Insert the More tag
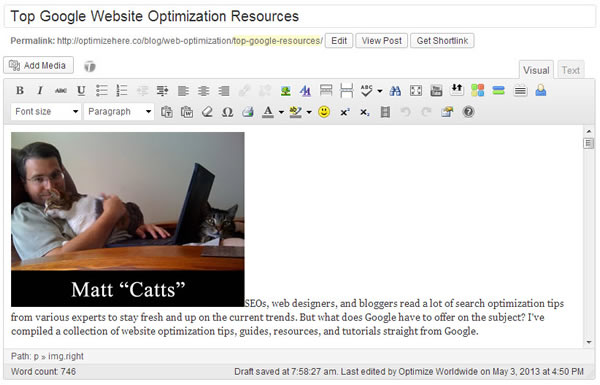600x385 pixels. tap(326, 91)
